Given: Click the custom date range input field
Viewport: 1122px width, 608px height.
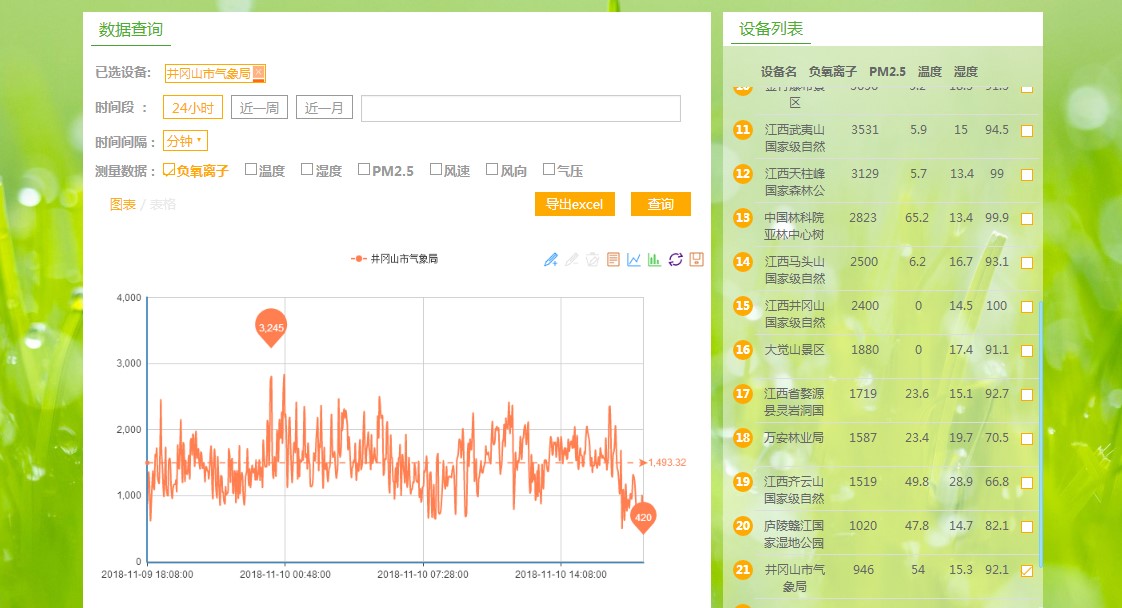Looking at the screenshot, I should coord(520,108).
